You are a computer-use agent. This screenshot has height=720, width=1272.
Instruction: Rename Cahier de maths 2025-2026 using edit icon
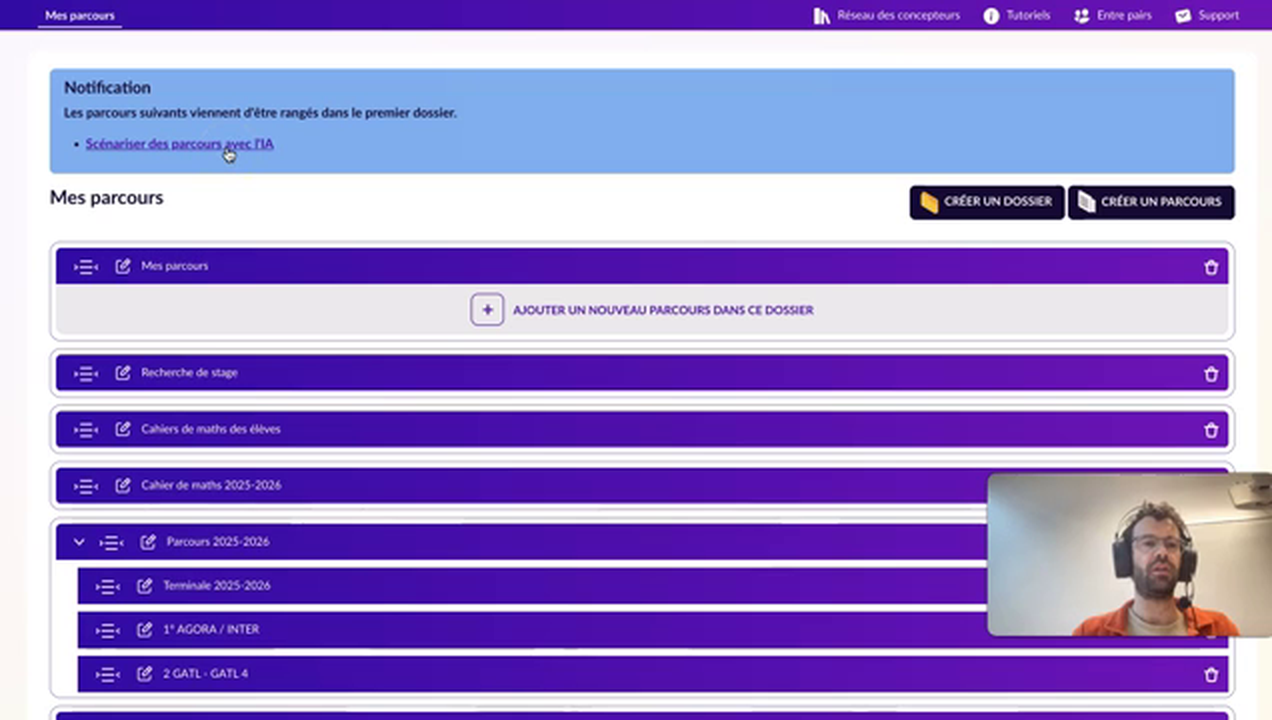(x=123, y=486)
